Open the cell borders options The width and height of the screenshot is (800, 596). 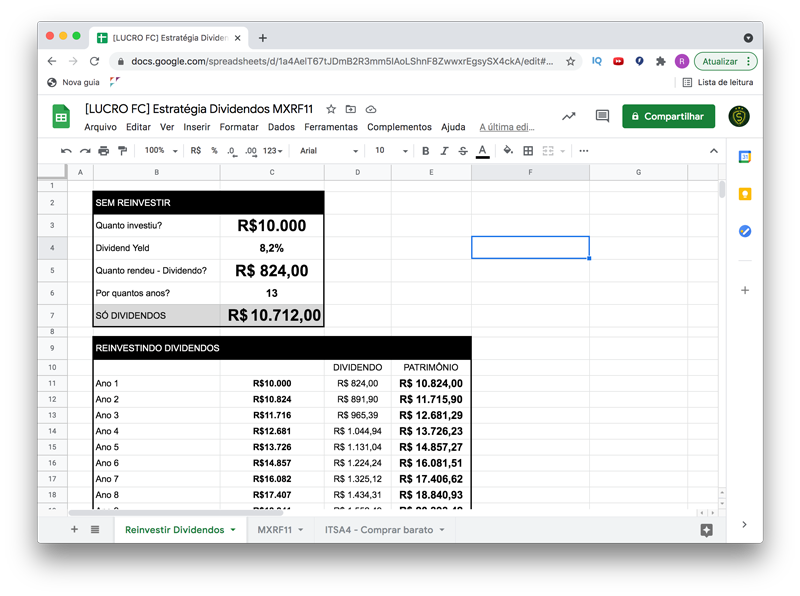pos(528,151)
